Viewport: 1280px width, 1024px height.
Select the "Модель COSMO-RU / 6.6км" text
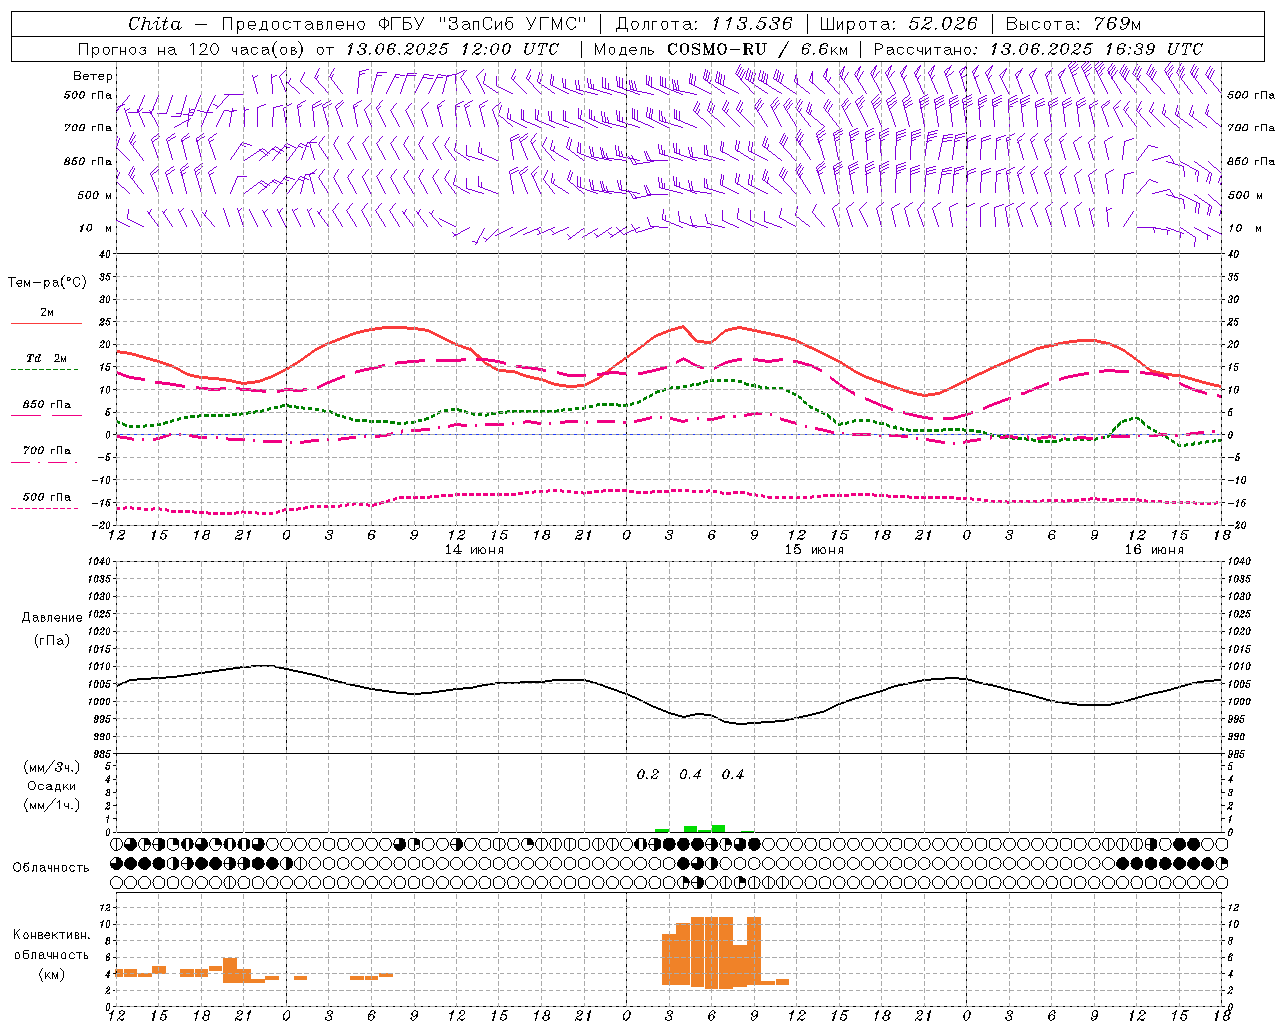pos(720,49)
